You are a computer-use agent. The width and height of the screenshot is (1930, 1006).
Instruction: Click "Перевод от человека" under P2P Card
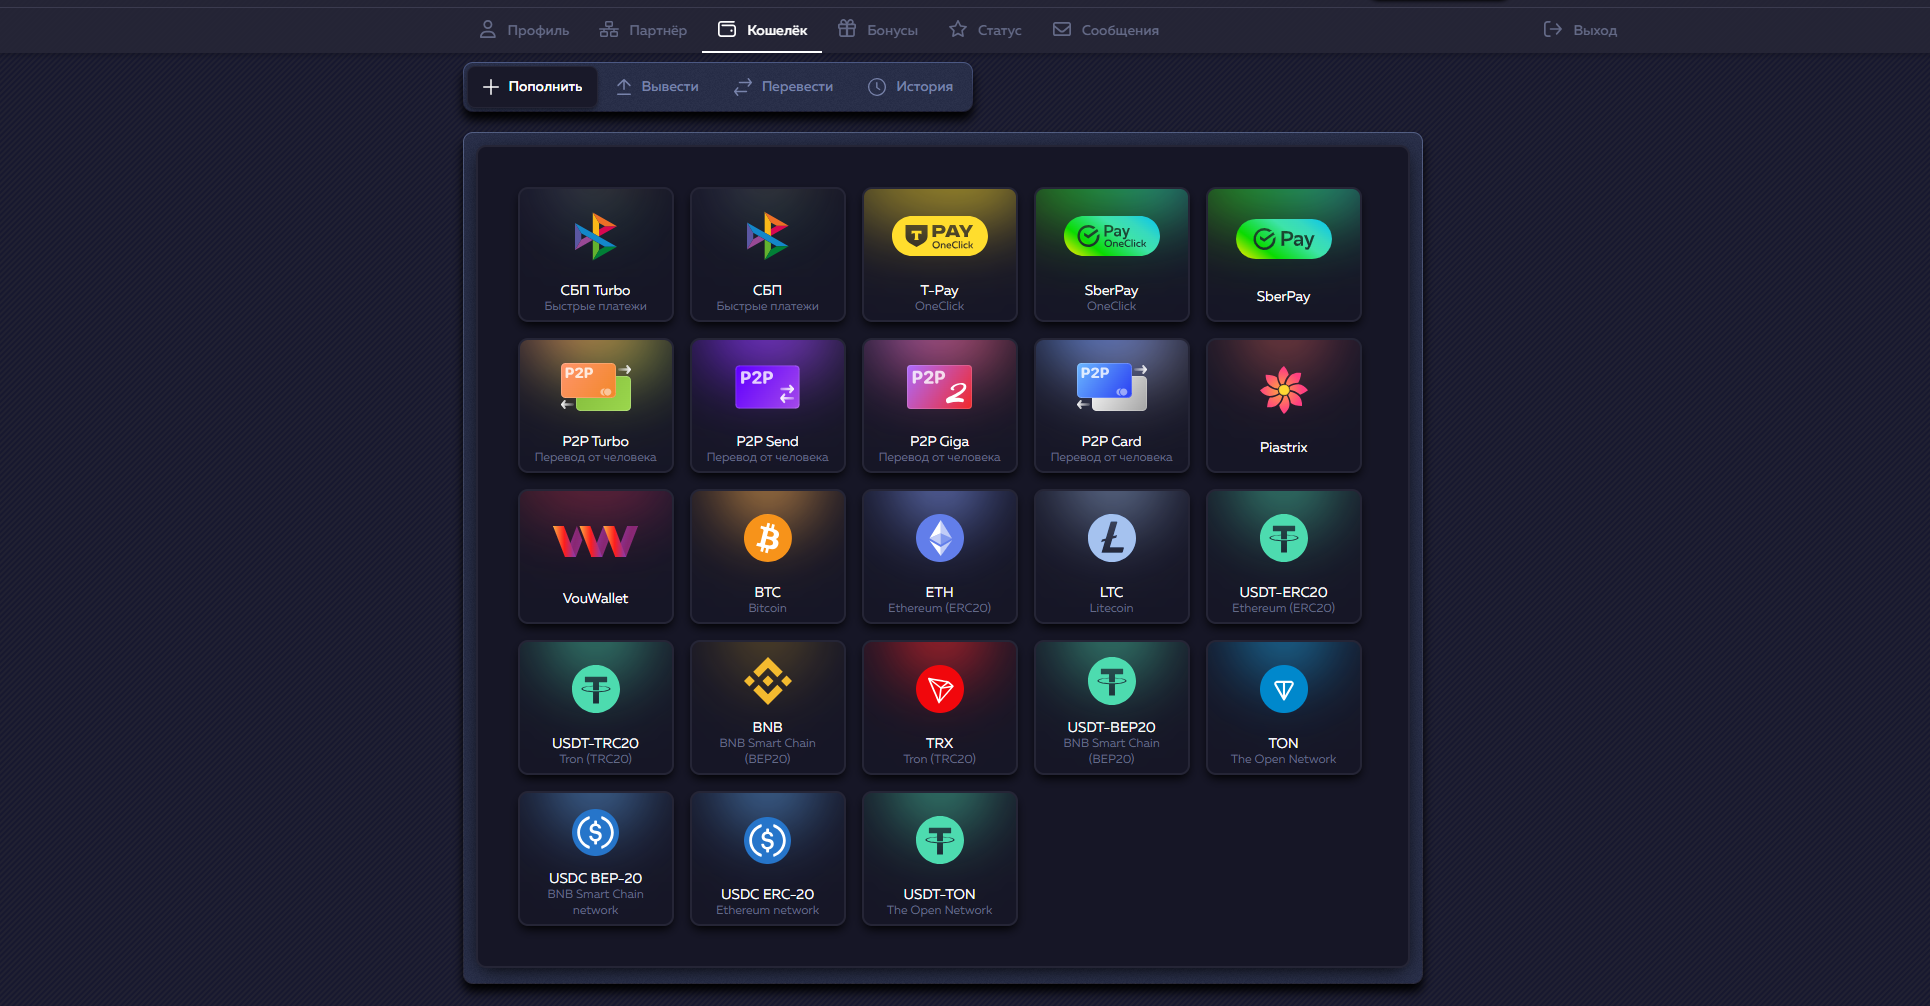click(x=1112, y=457)
